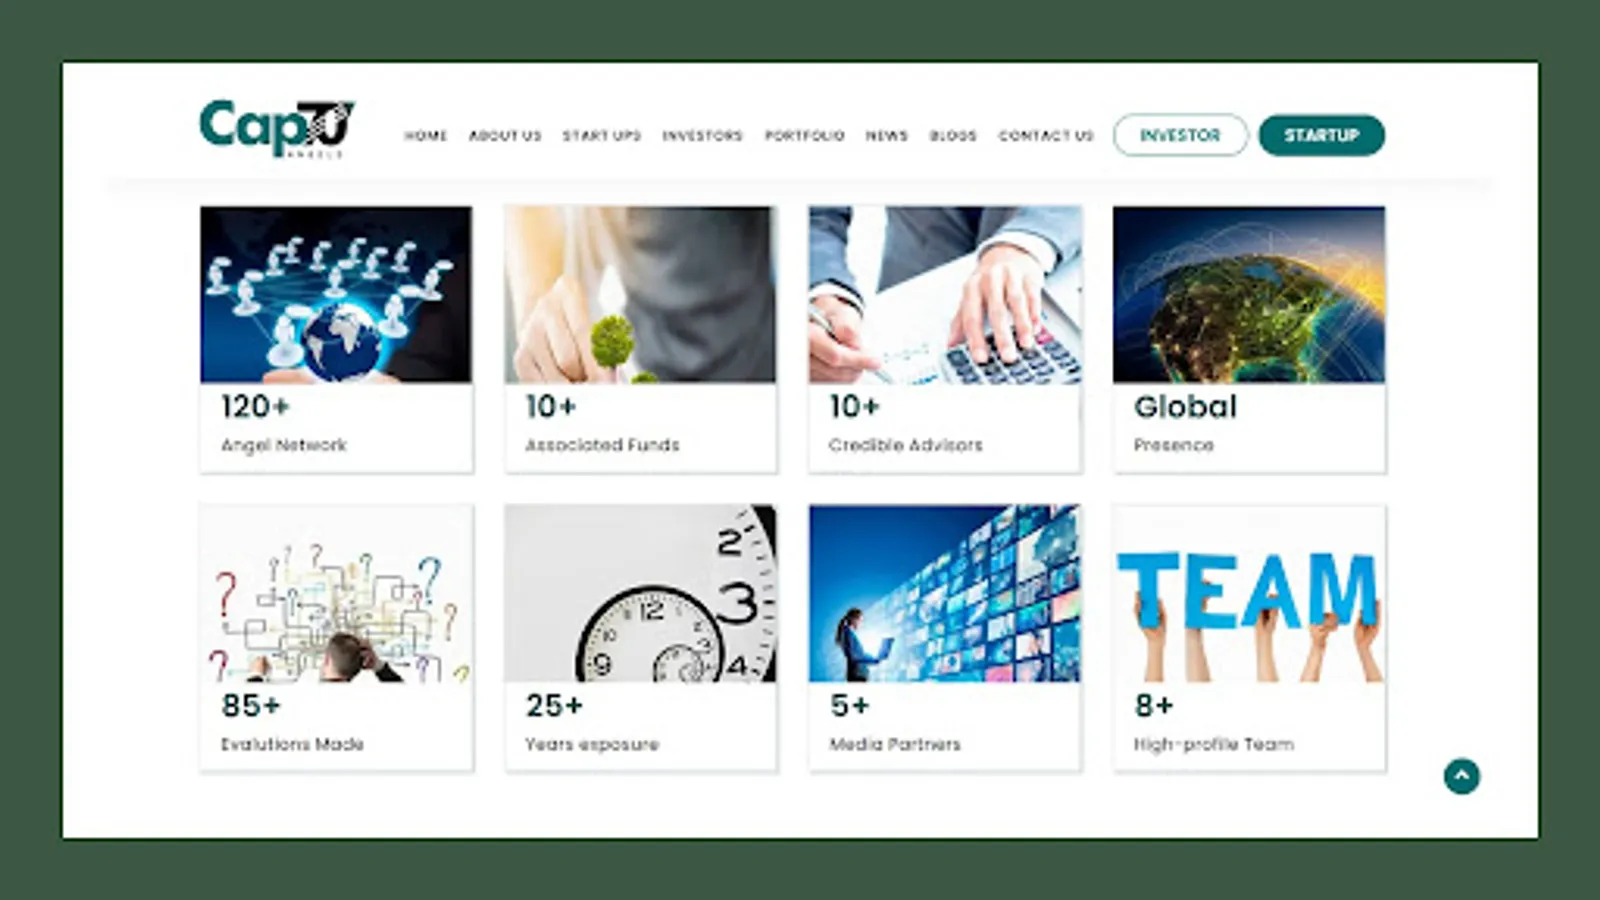Select the Global Presence globe image

click(x=1249, y=294)
